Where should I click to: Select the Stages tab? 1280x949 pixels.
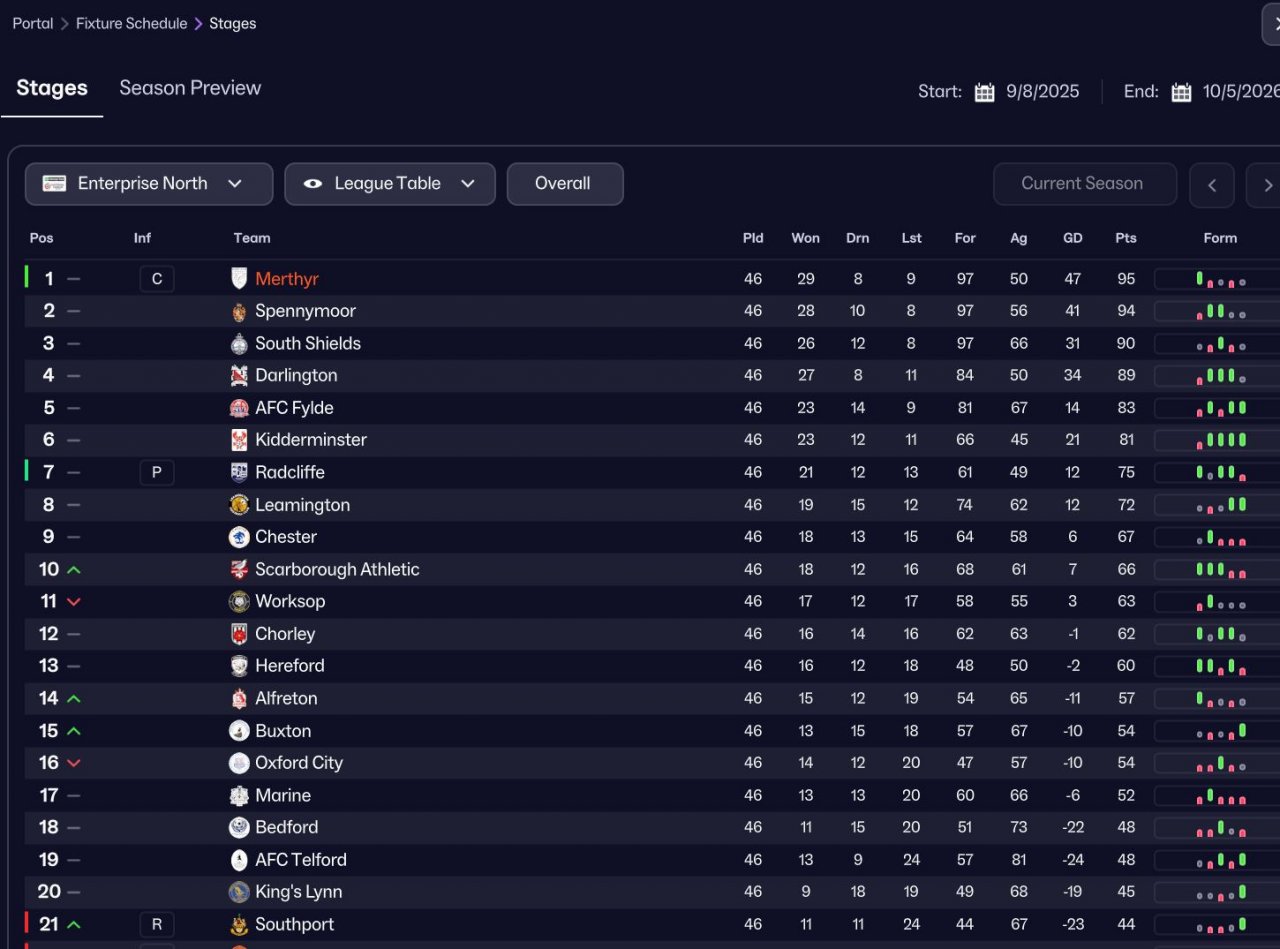(x=52, y=88)
